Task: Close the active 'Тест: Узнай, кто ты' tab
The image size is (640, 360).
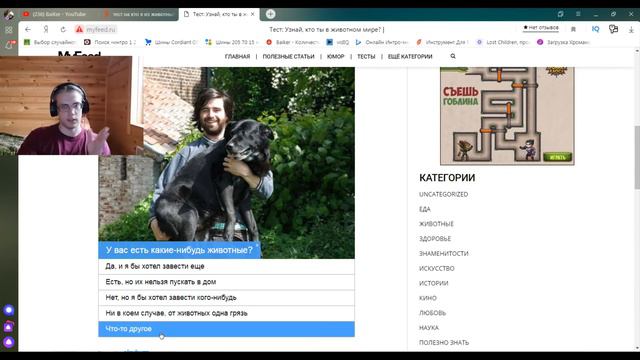Action: point(253,14)
